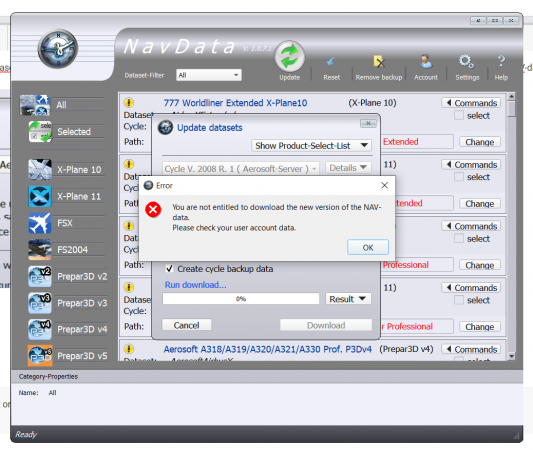Screen dimensions: 533x450
Task: Click Change button in the second dataset row
Action: pos(480,204)
